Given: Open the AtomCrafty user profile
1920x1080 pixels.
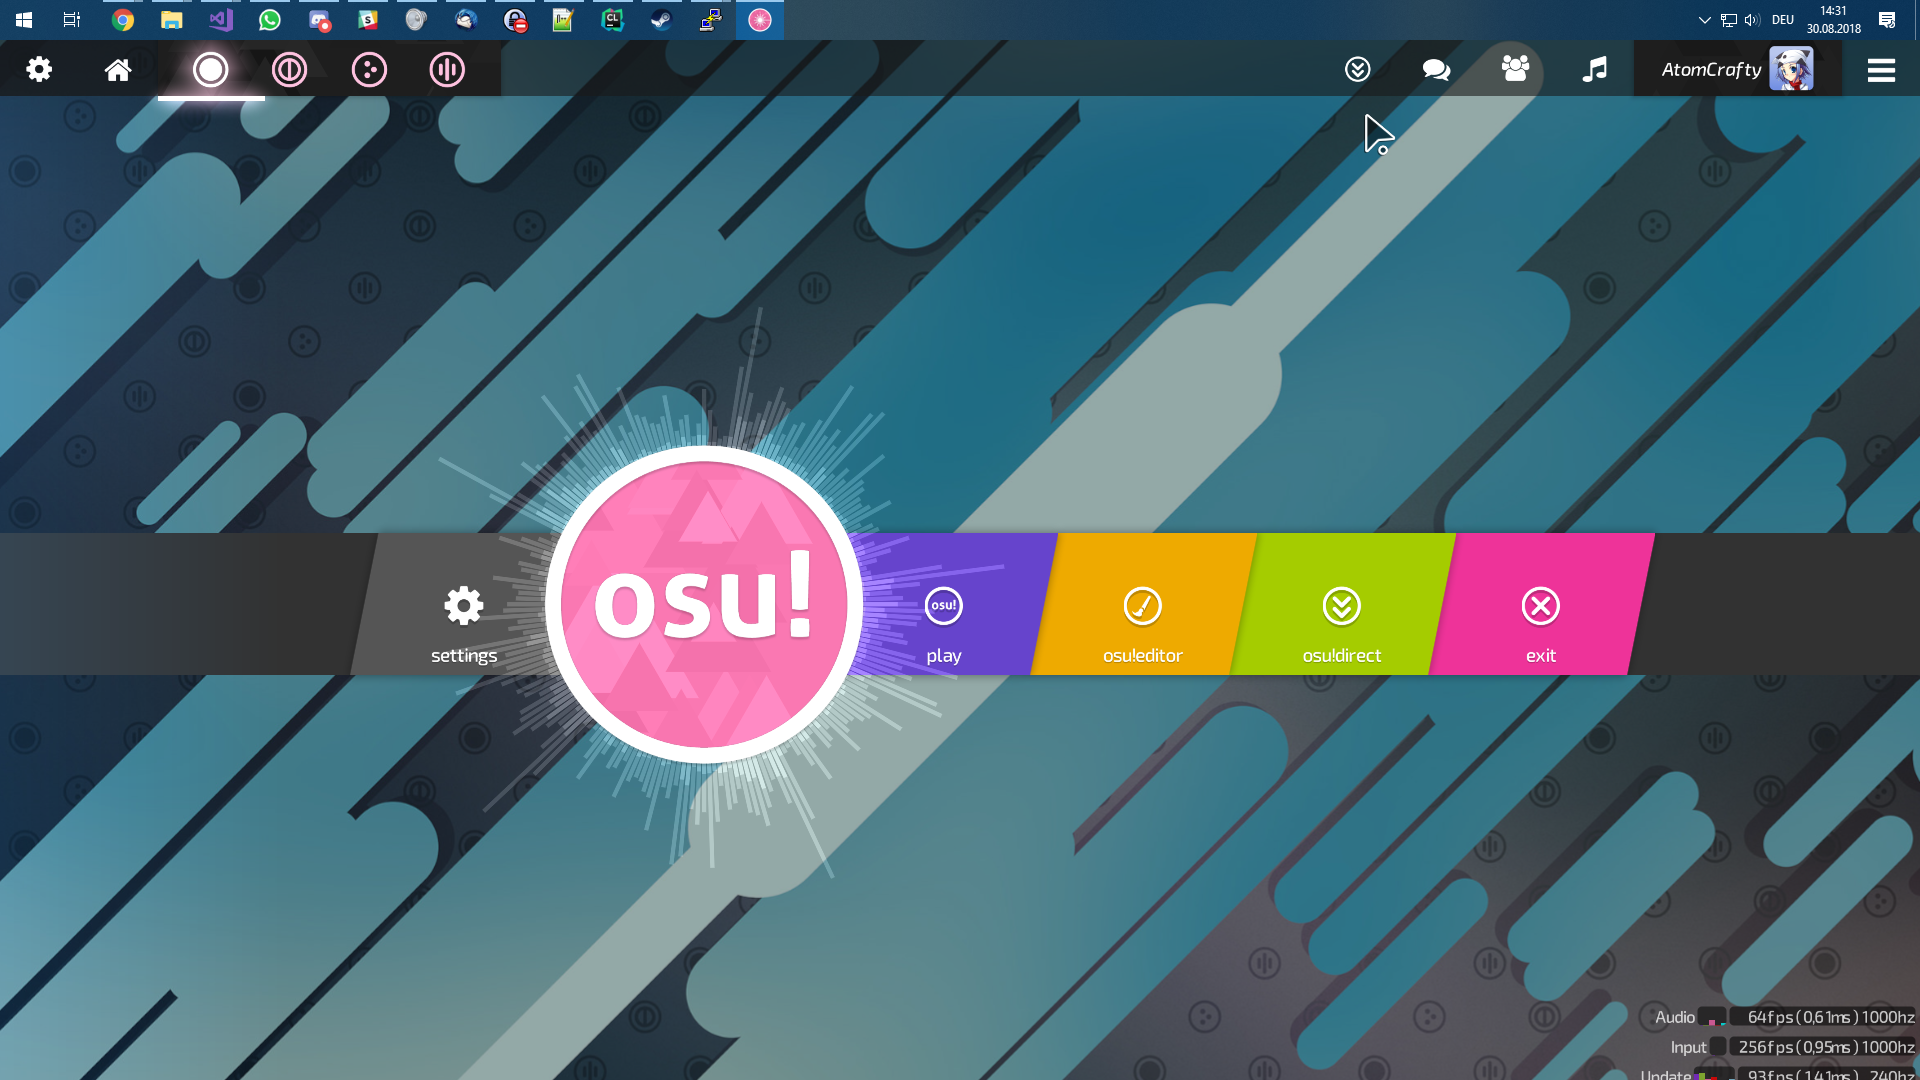Looking at the screenshot, I should coord(1737,69).
